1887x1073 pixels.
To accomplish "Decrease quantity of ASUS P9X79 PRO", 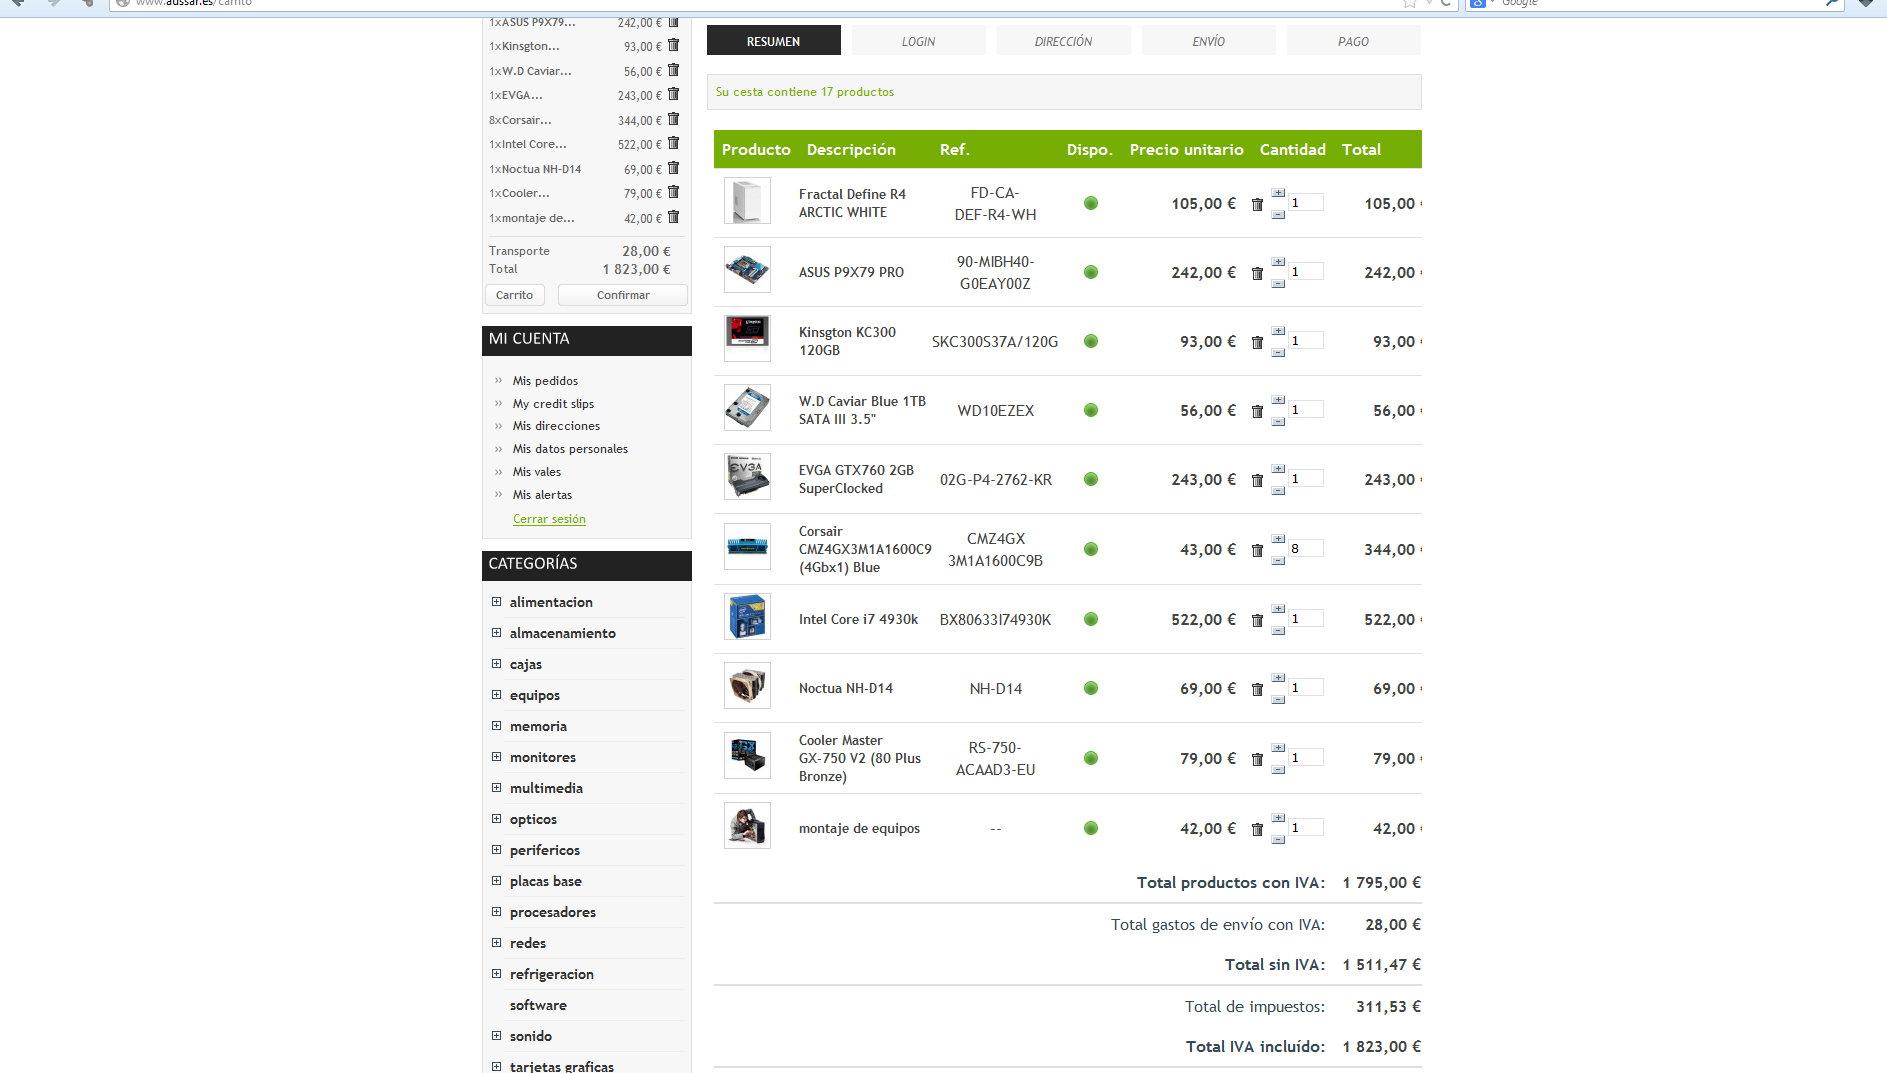I will click(x=1278, y=284).
